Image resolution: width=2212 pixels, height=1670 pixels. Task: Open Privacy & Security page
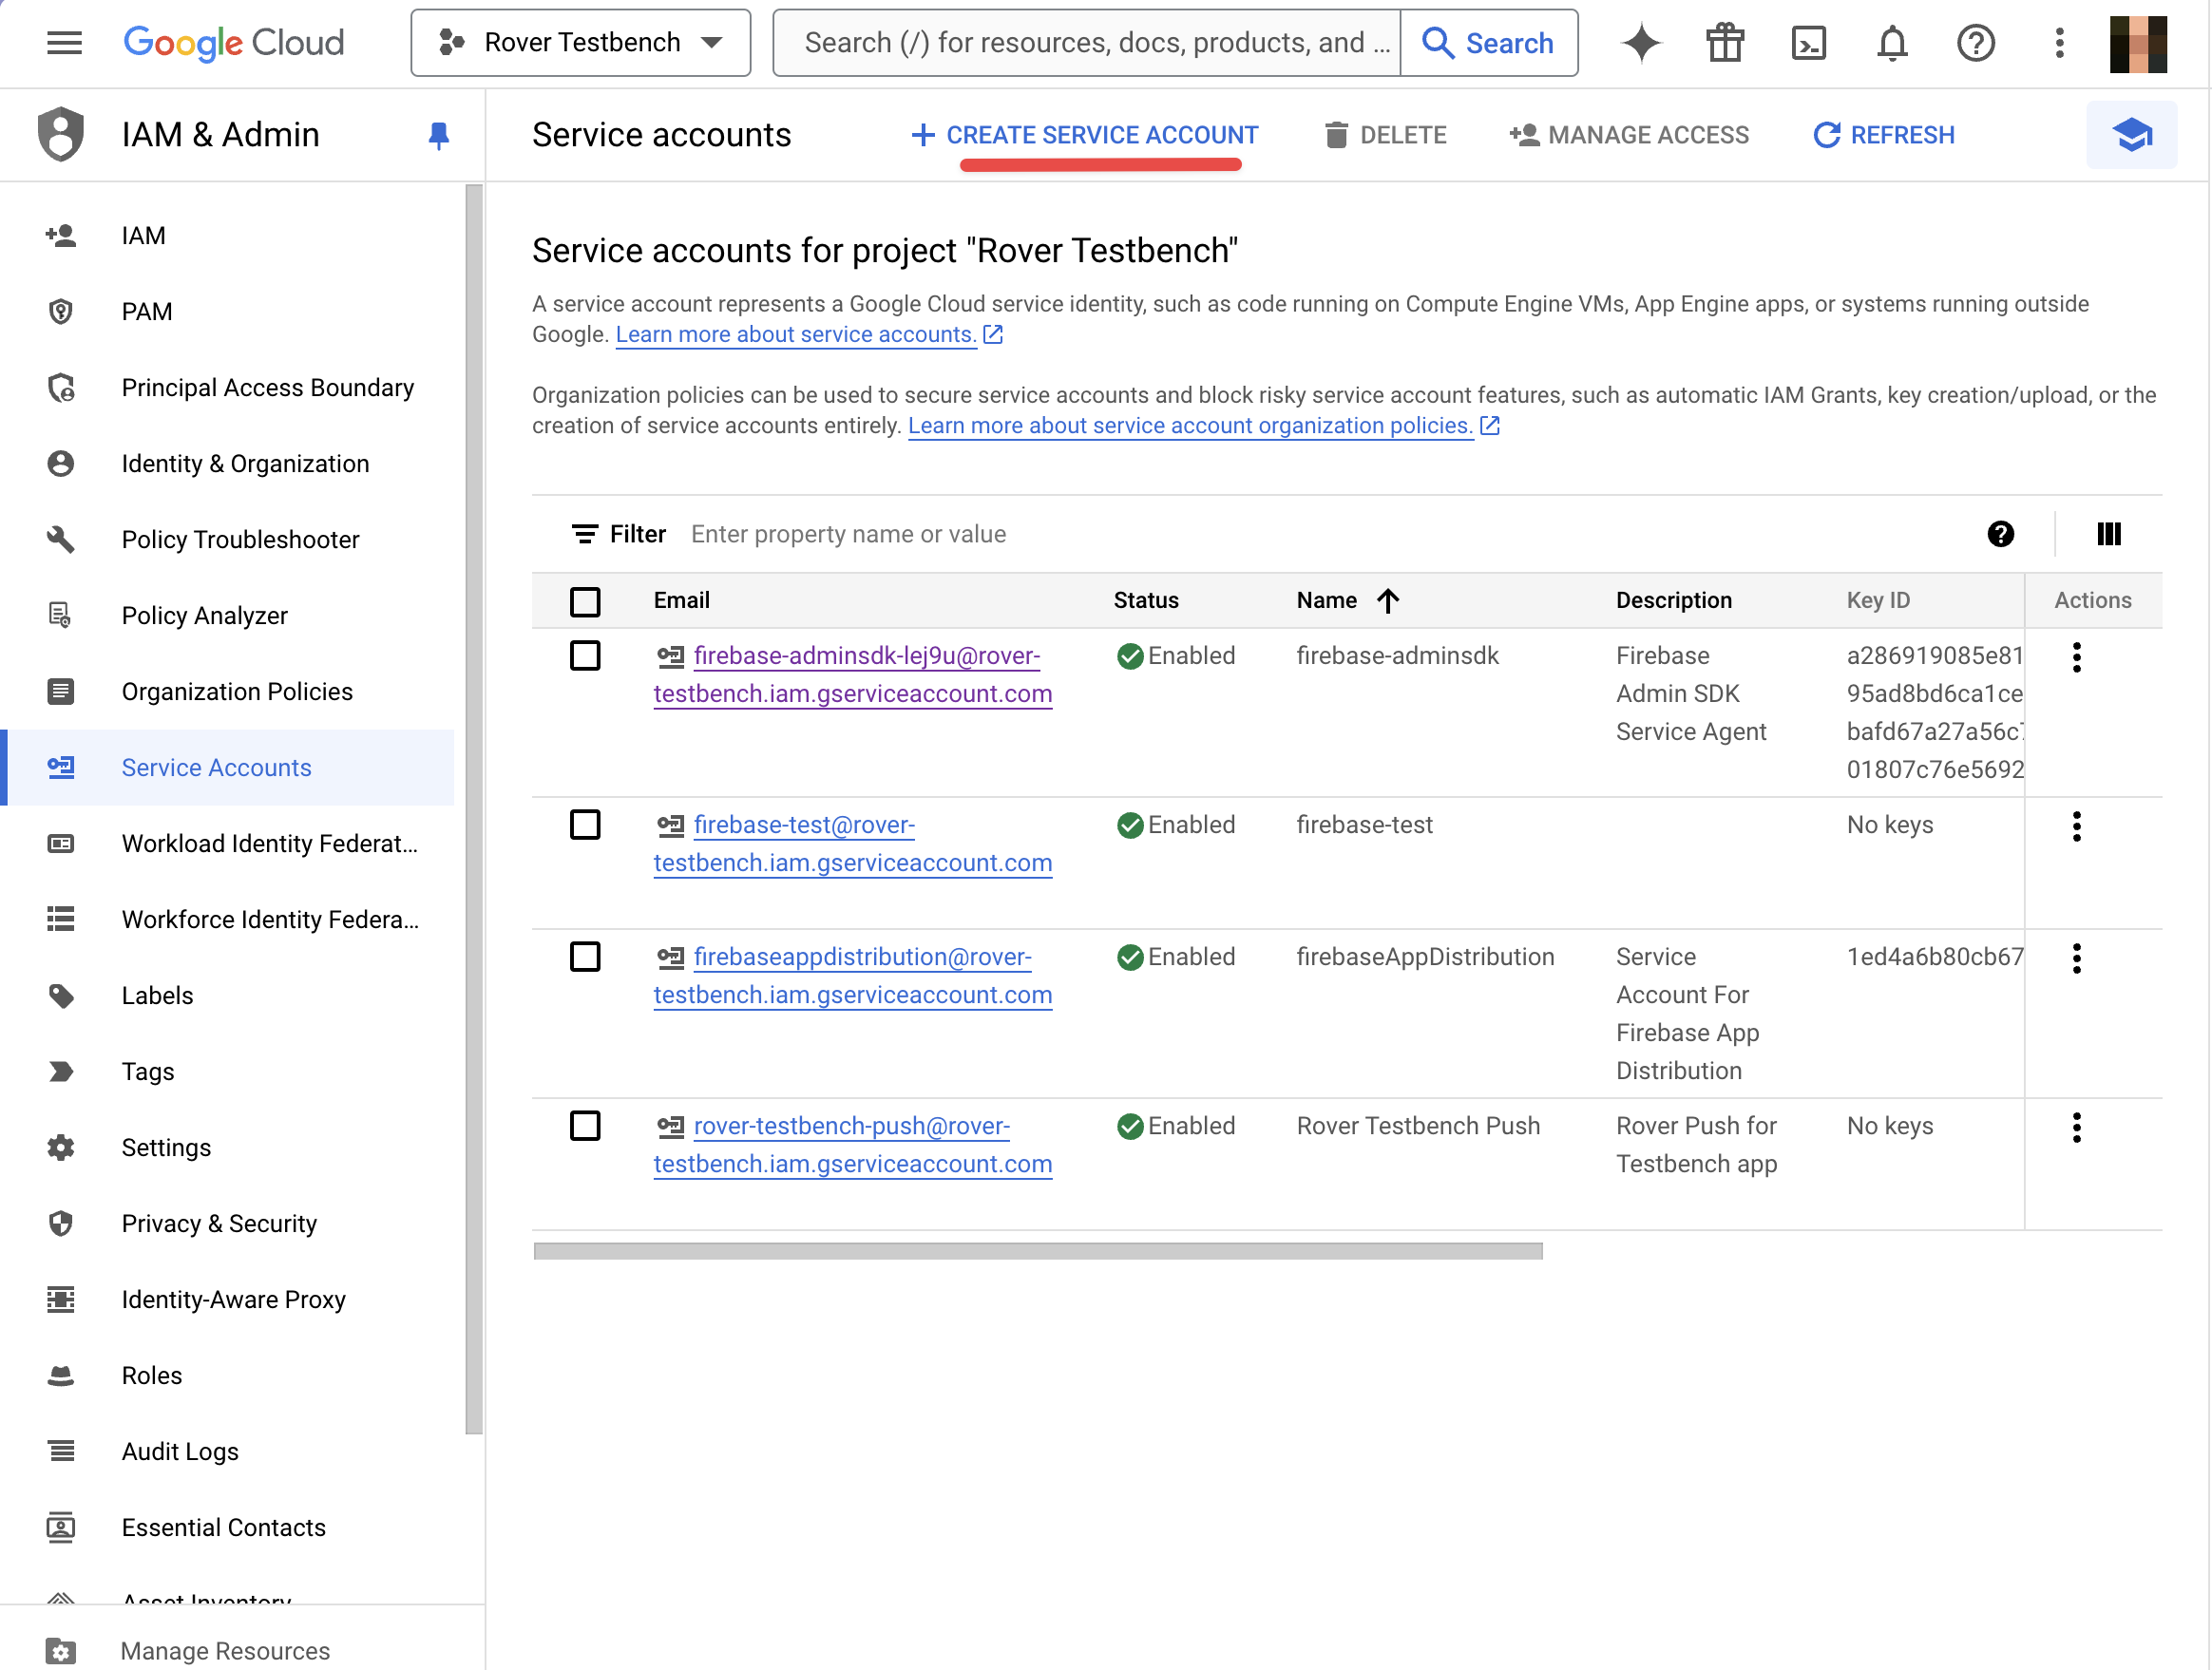pos(228,1224)
